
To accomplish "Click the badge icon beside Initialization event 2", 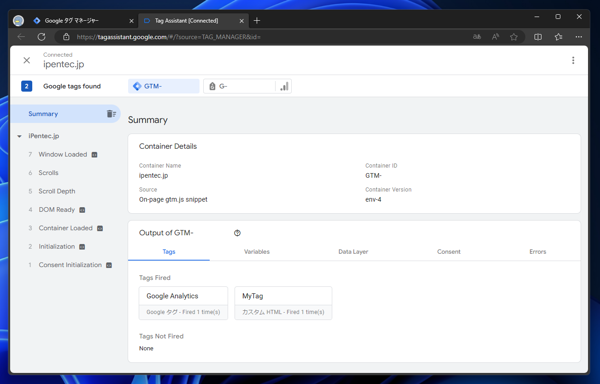I will (82, 247).
